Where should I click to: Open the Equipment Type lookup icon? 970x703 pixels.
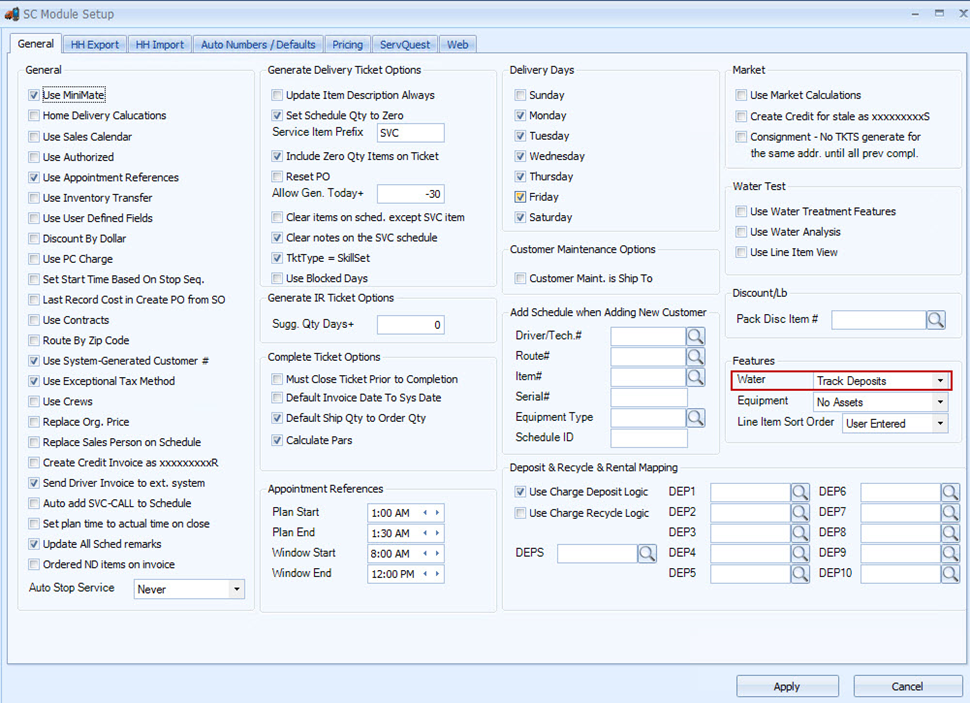[695, 418]
